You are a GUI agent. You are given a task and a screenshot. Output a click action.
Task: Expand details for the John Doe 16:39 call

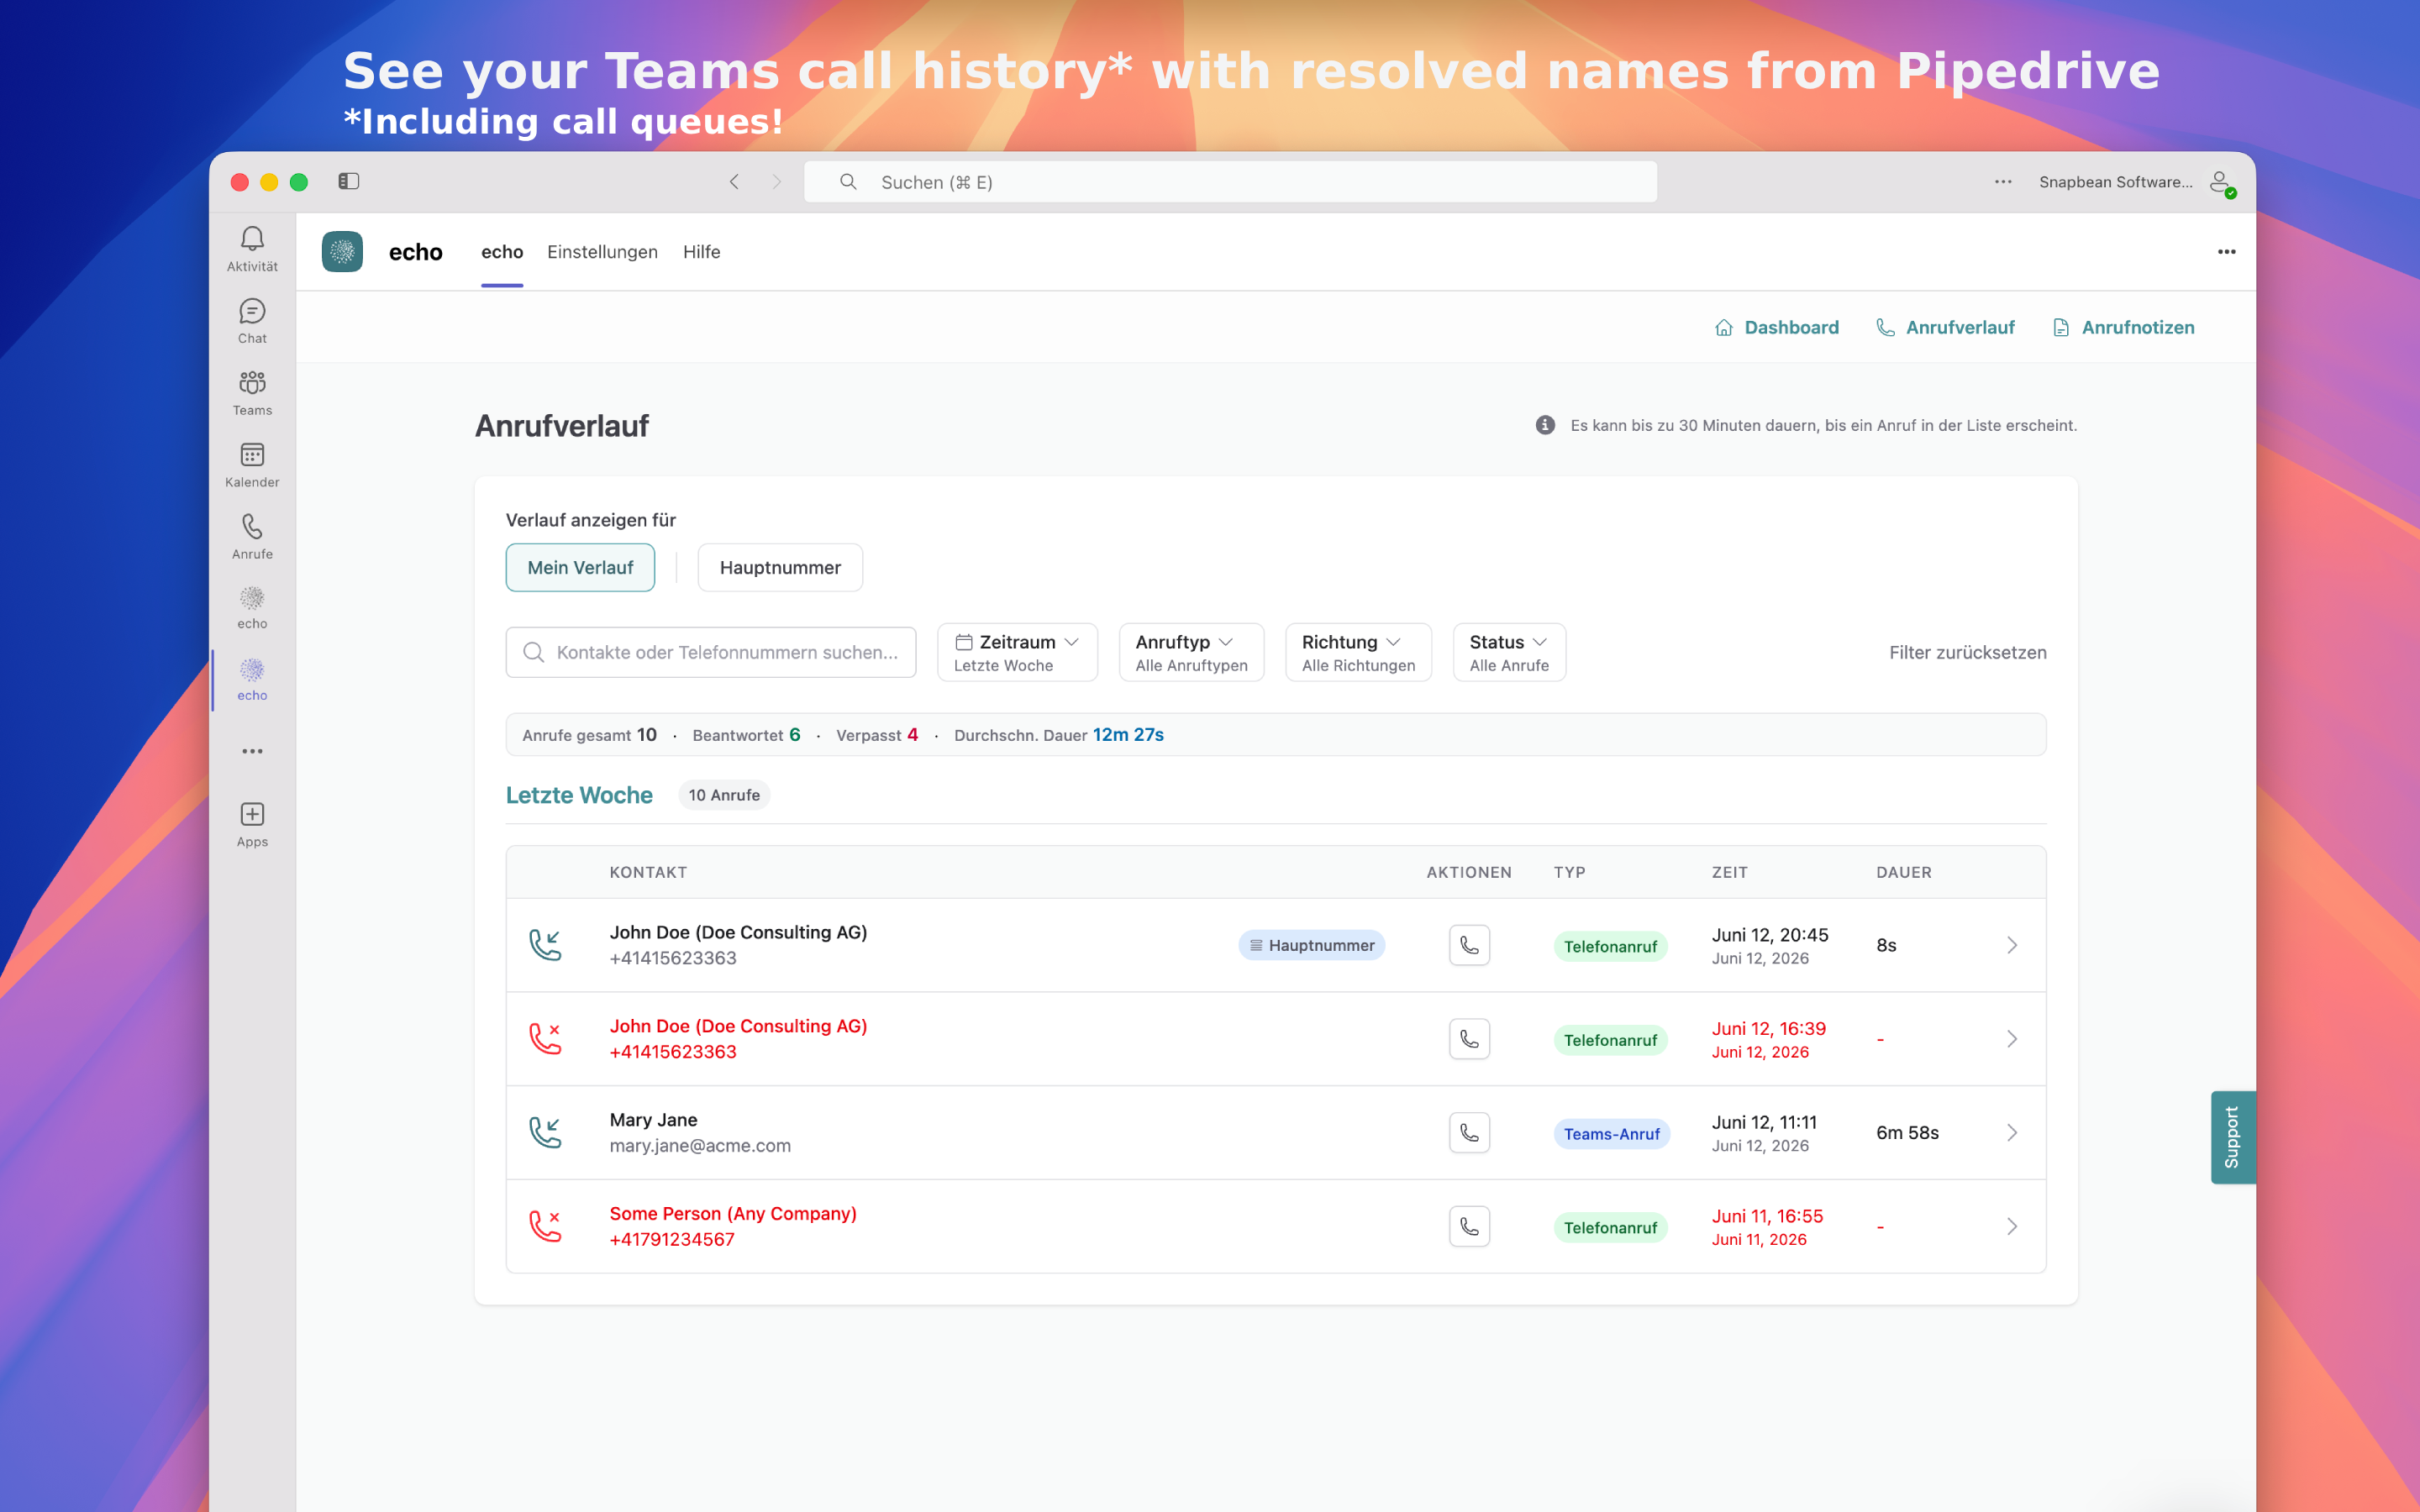point(2012,1039)
